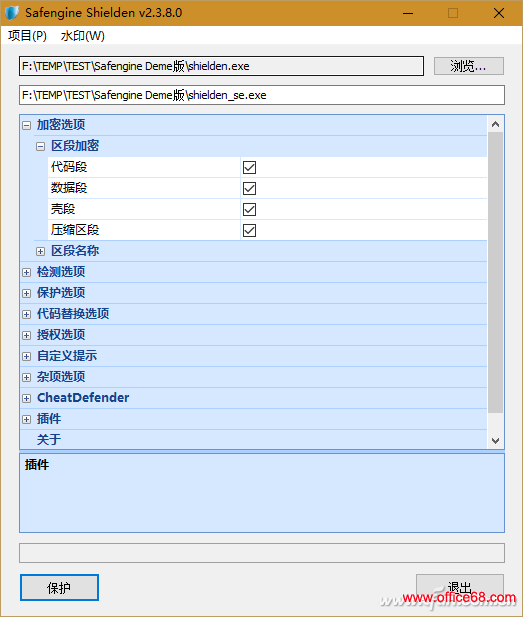The height and width of the screenshot is (617, 523).
Task: Uncheck the 壳段 checkbox
Action: coord(249,209)
